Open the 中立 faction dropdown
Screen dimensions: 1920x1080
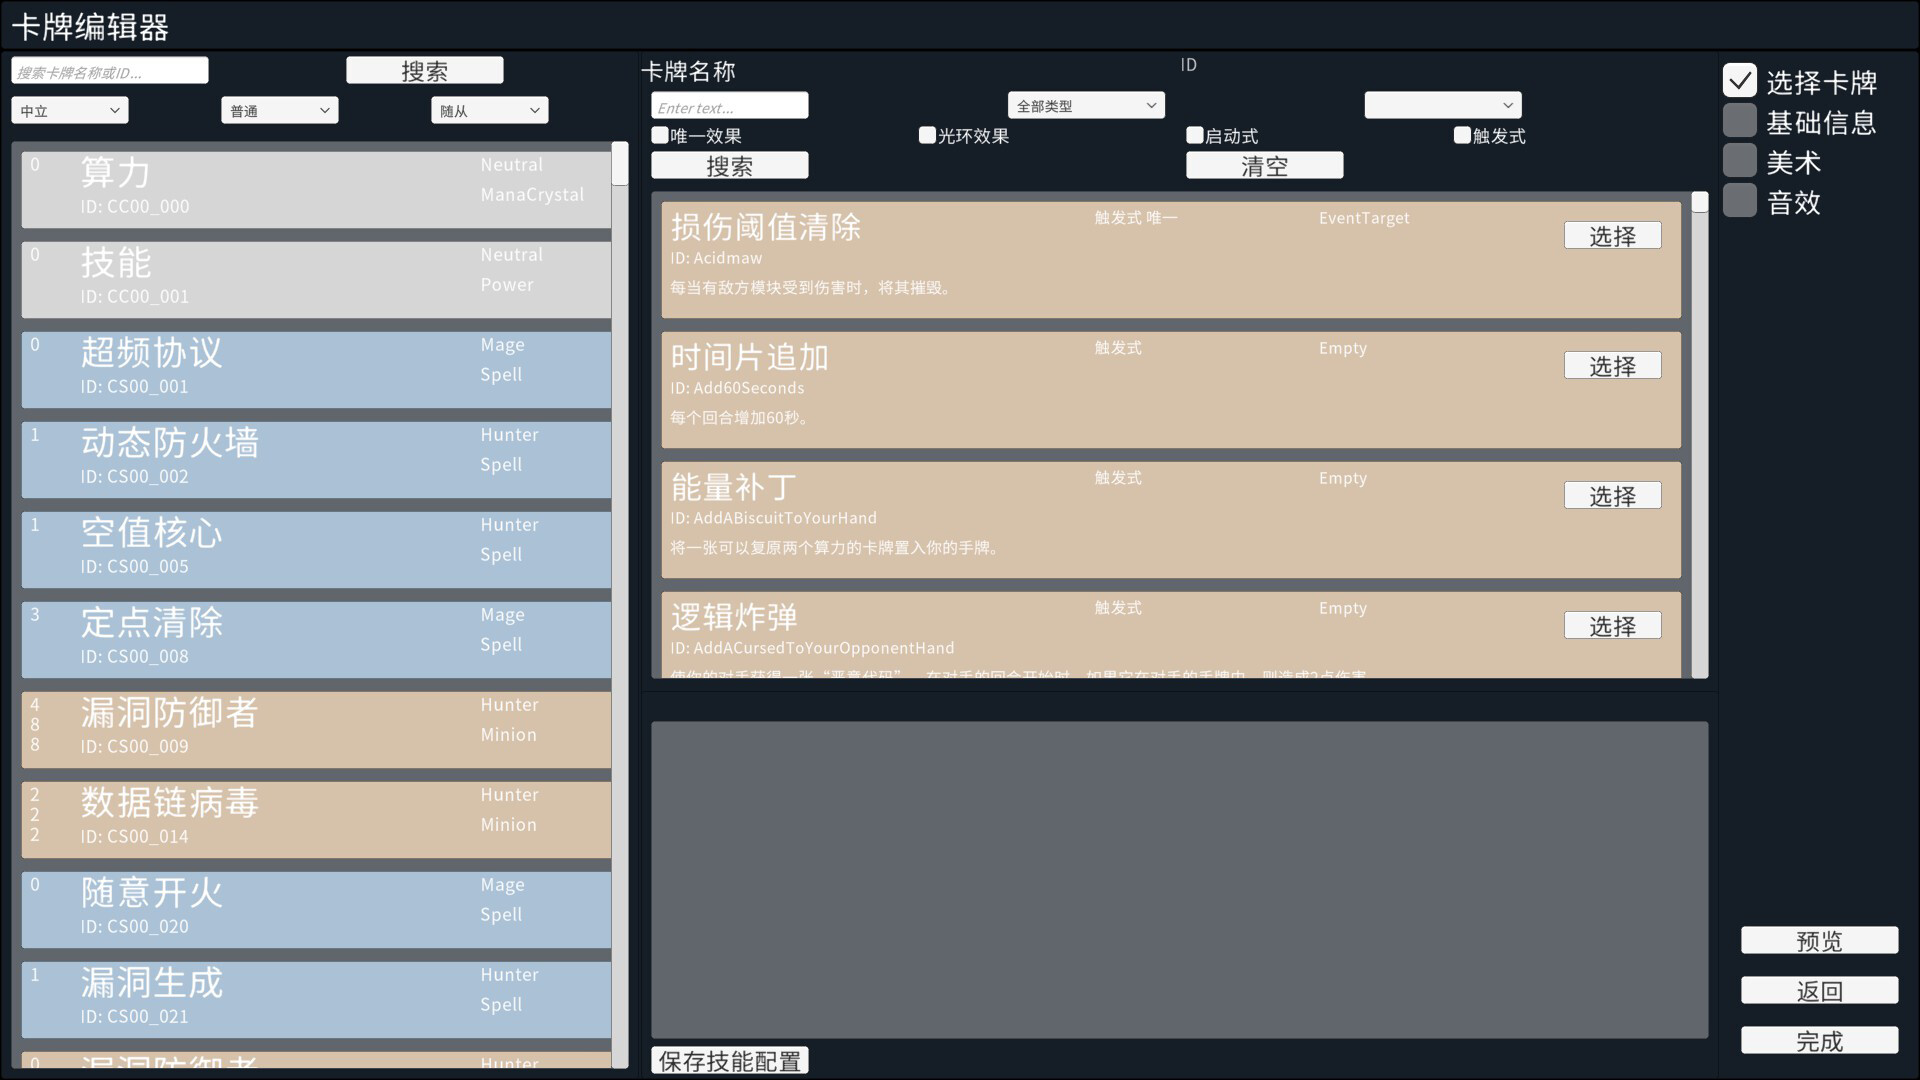[68, 110]
